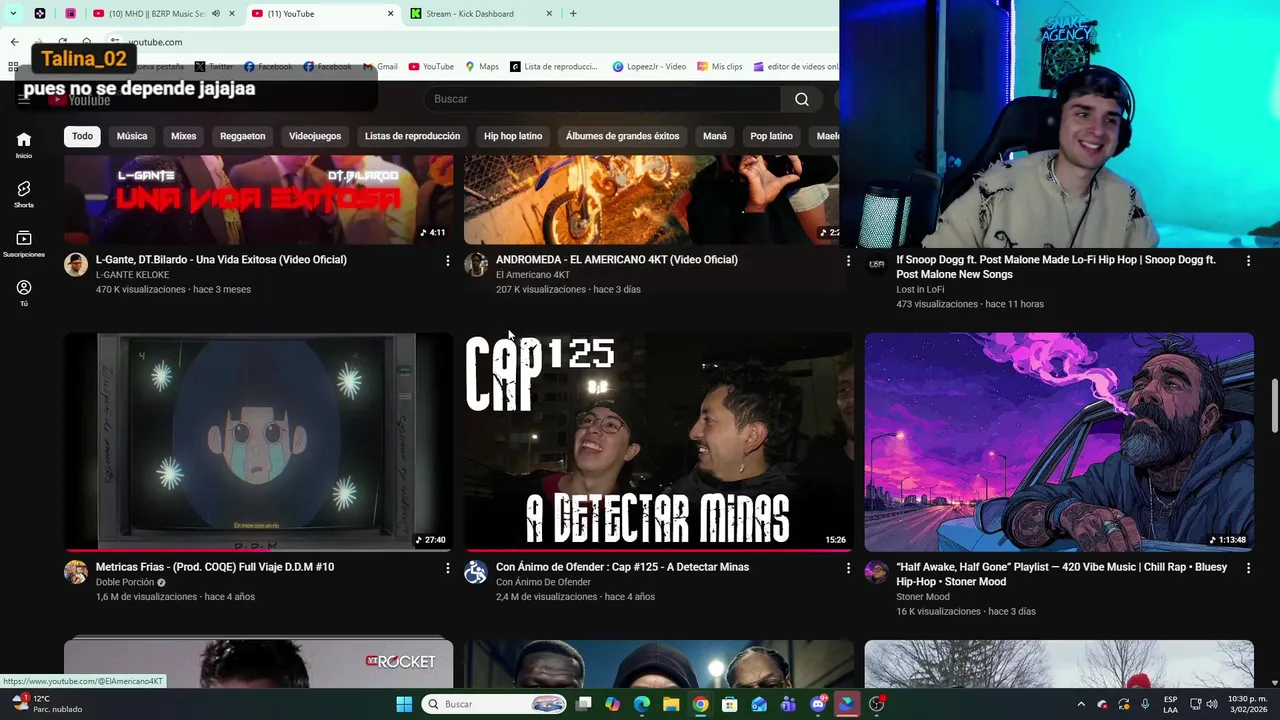
Task: Open a new browser tab
Action: click(573, 14)
